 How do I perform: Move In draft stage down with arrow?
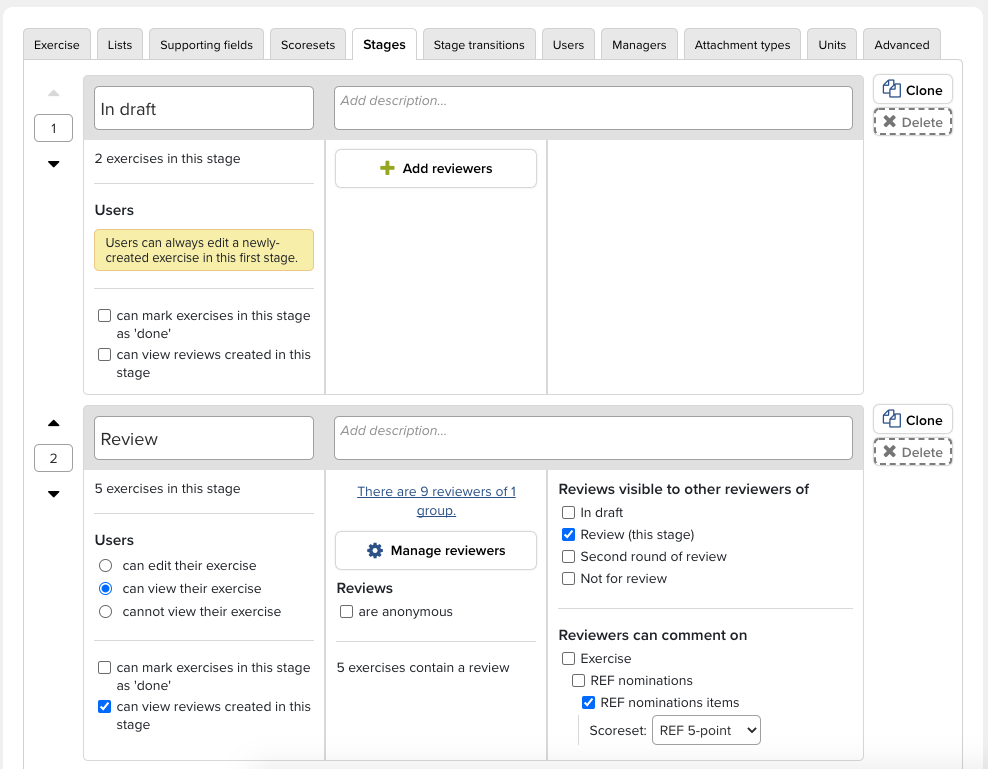coord(54,164)
